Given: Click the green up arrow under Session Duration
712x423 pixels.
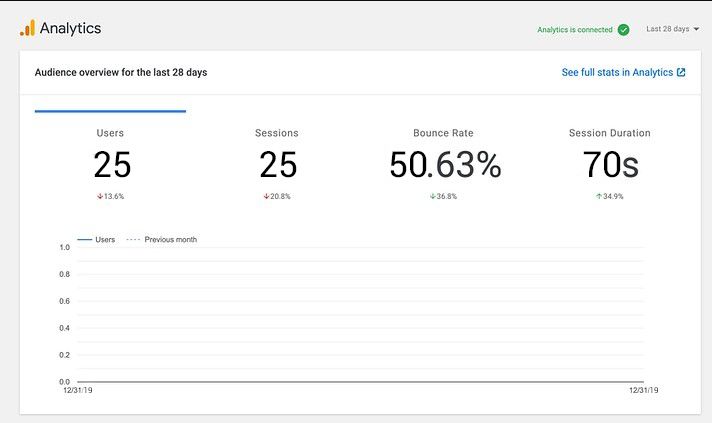Looking at the screenshot, I should [599, 196].
